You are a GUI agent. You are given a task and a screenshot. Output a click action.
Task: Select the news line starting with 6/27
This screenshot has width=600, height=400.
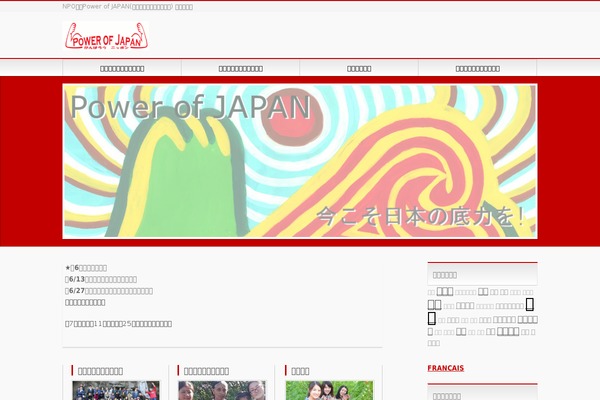109,291
